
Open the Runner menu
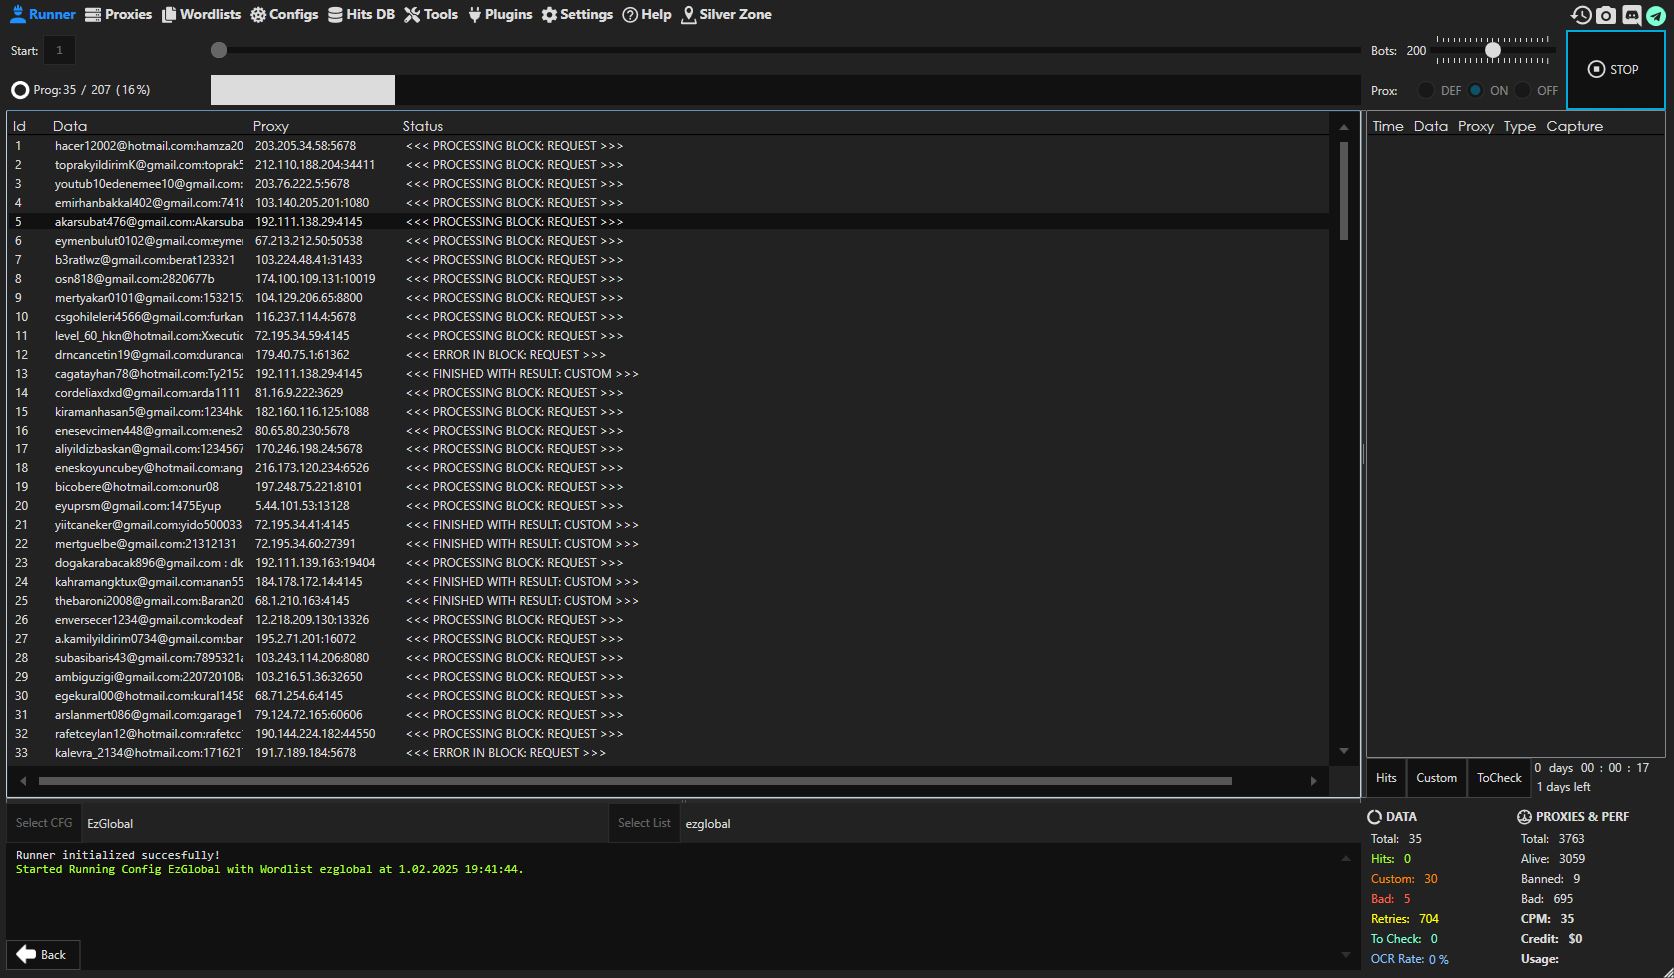[x=42, y=14]
